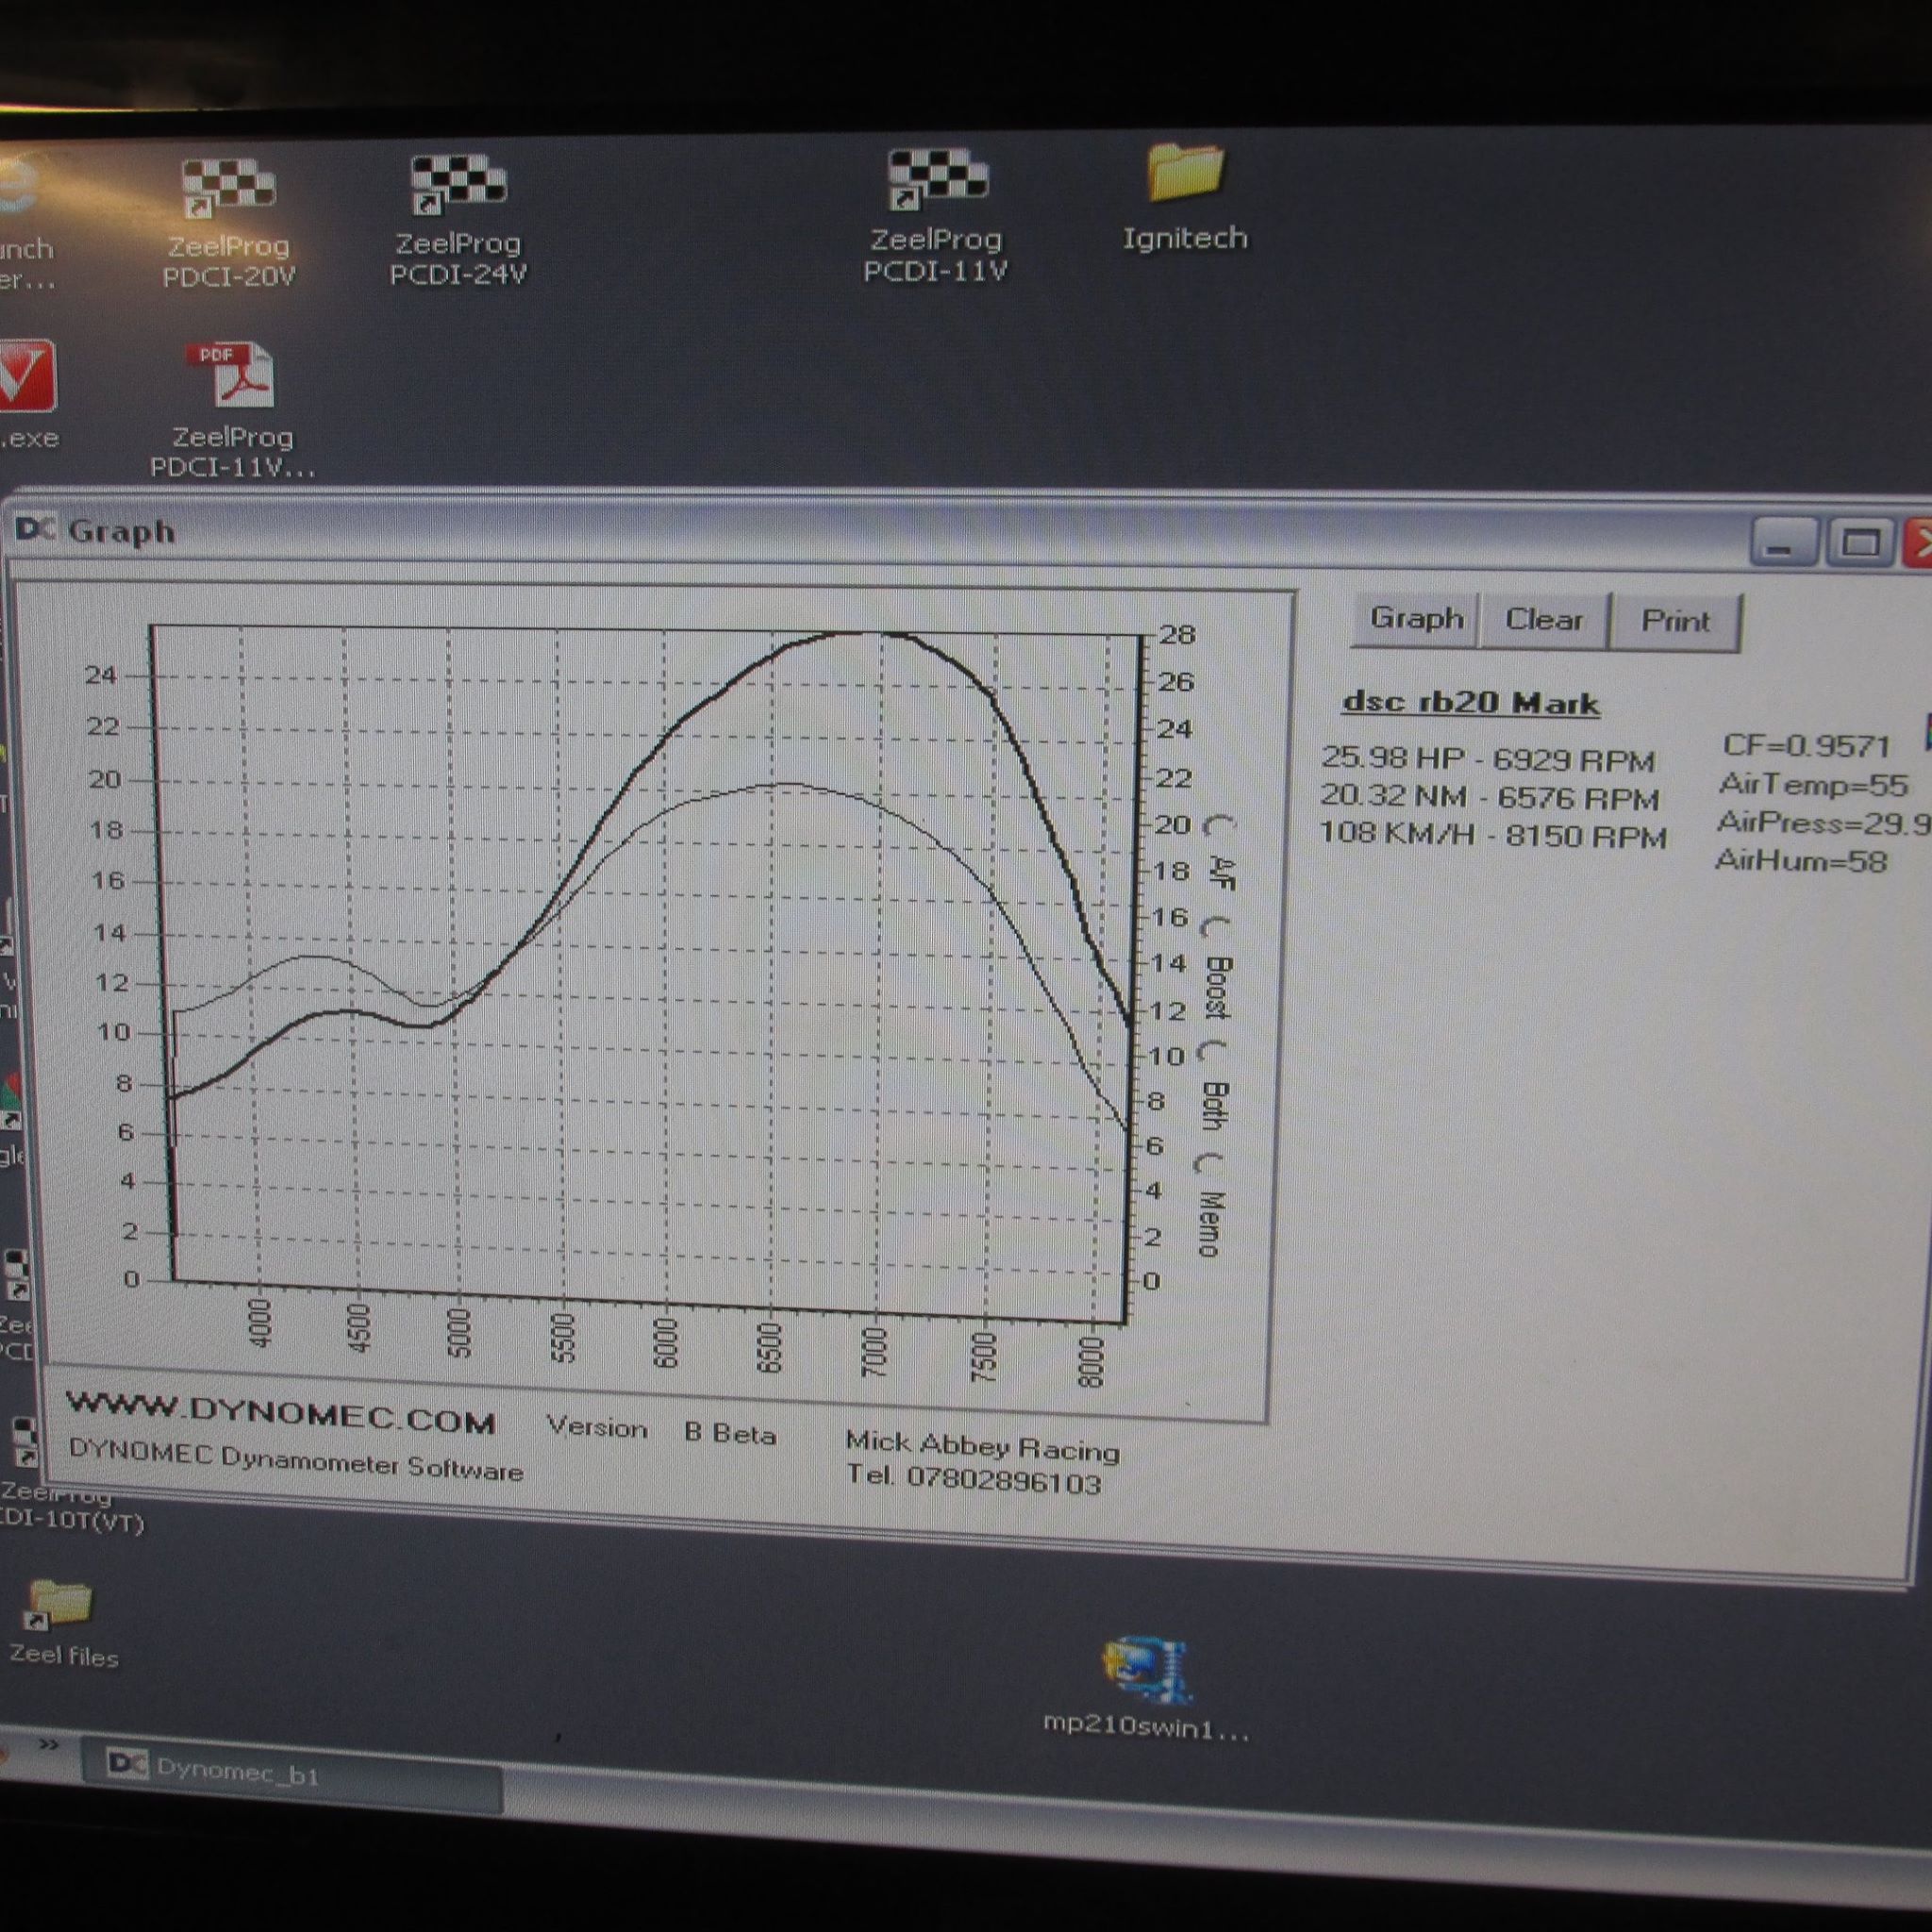1932x1932 pixels.
Task: Click the AirTemp=55 value
Action: coord(1813,784)
